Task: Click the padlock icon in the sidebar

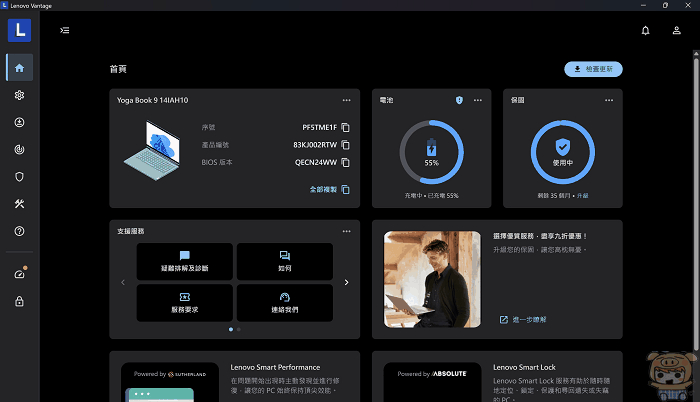Action: point(19,301)
